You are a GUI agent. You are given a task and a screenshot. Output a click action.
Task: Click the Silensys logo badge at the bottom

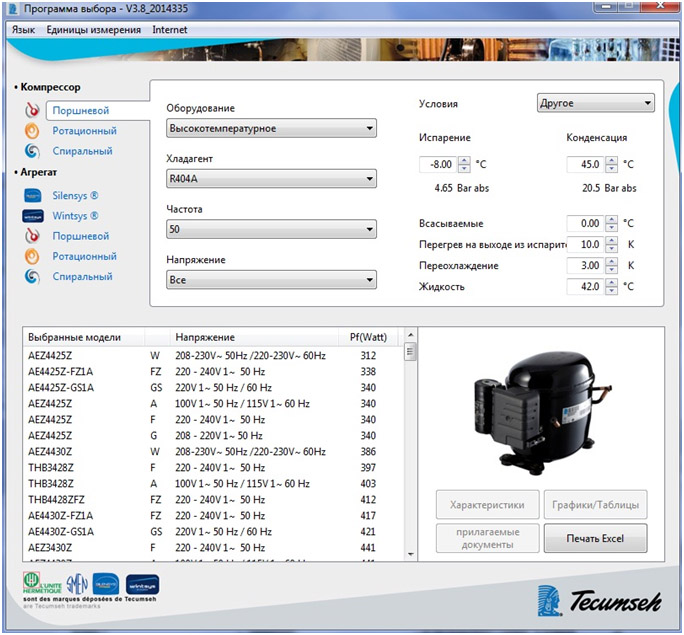pyautogui.click(x=106, y=584)
